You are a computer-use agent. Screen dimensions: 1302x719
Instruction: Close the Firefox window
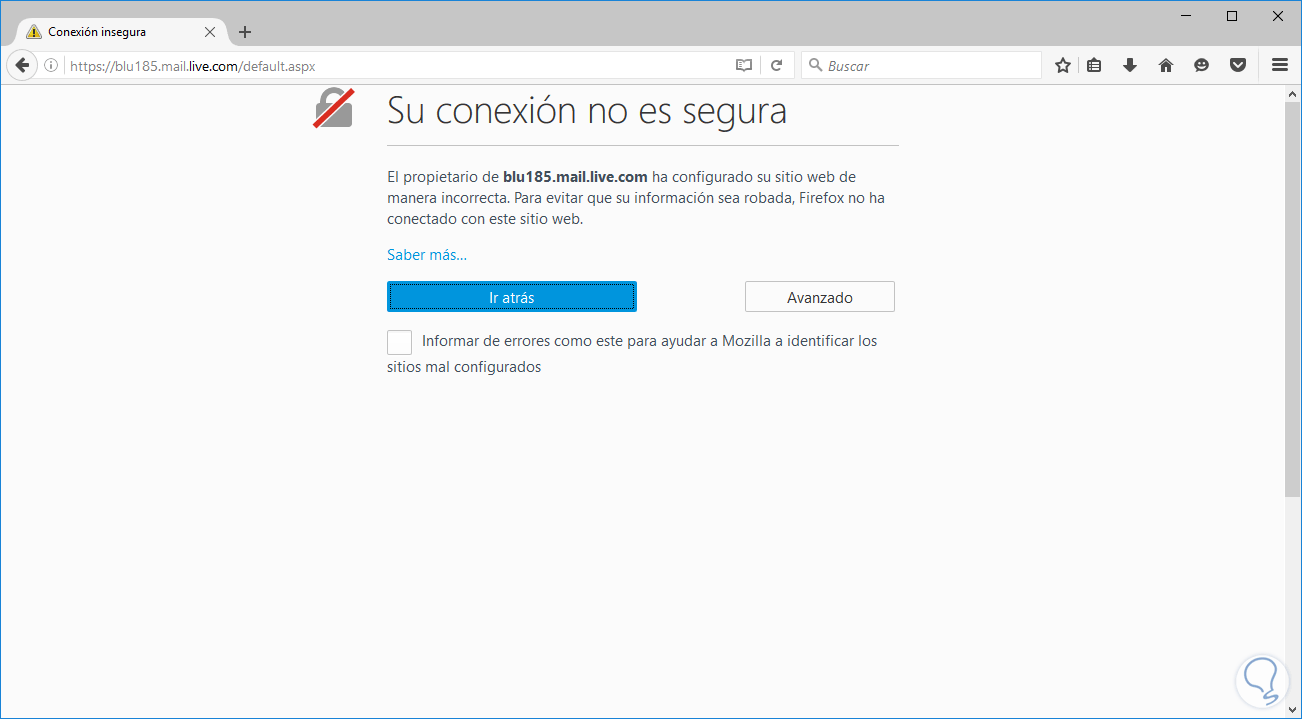click(x=1278, y=16)
